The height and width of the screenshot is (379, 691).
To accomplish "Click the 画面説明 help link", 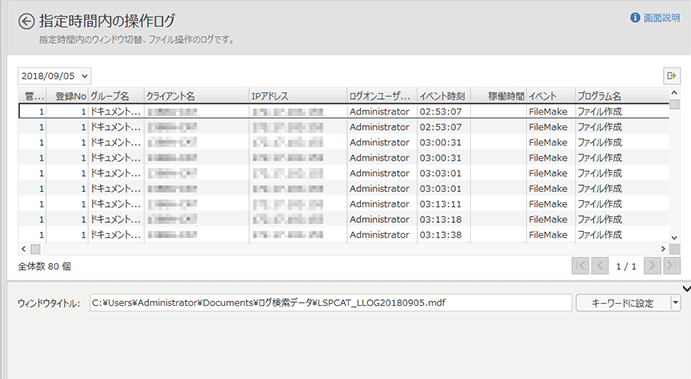I will [x=661, y=18].
